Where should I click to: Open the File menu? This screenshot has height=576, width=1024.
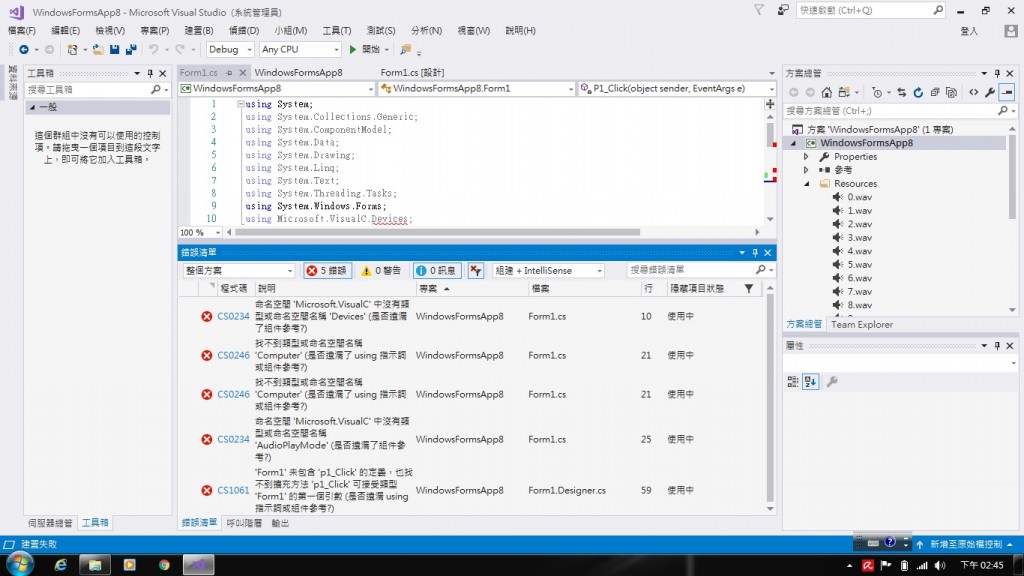click(x=22, y=31)
